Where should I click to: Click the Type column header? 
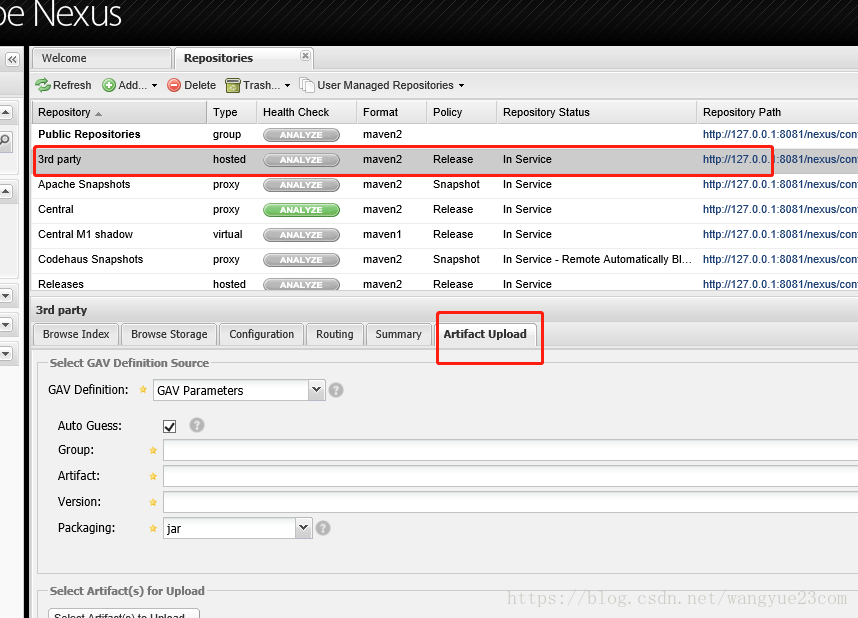click(231, 112)
